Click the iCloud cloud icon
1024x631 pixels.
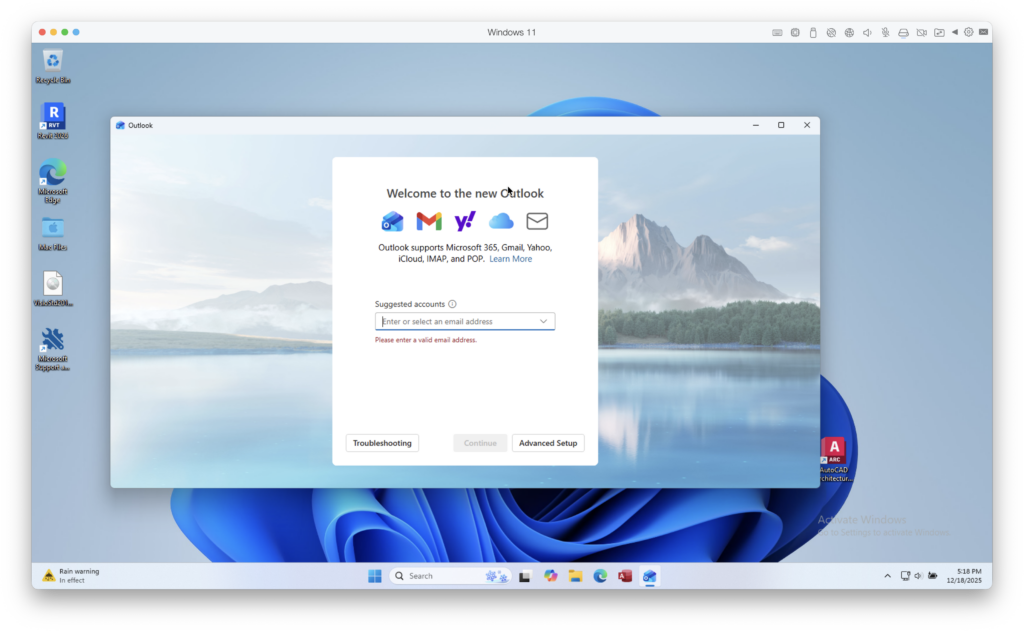click(501, 221)
